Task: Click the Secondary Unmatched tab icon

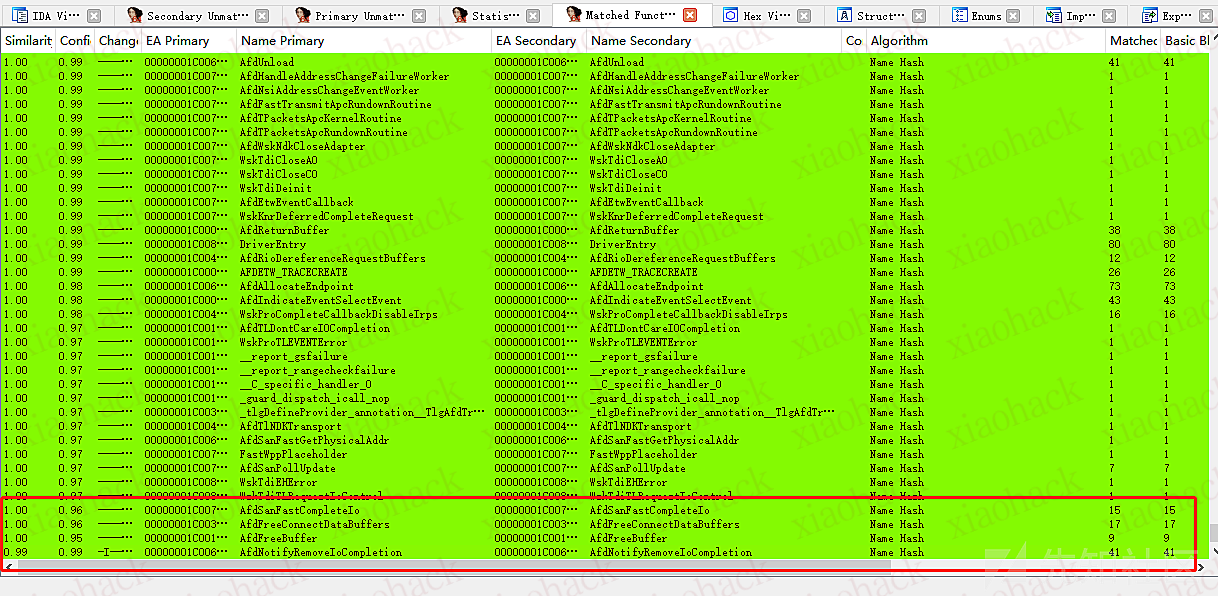Action: [x=134, y=16]
